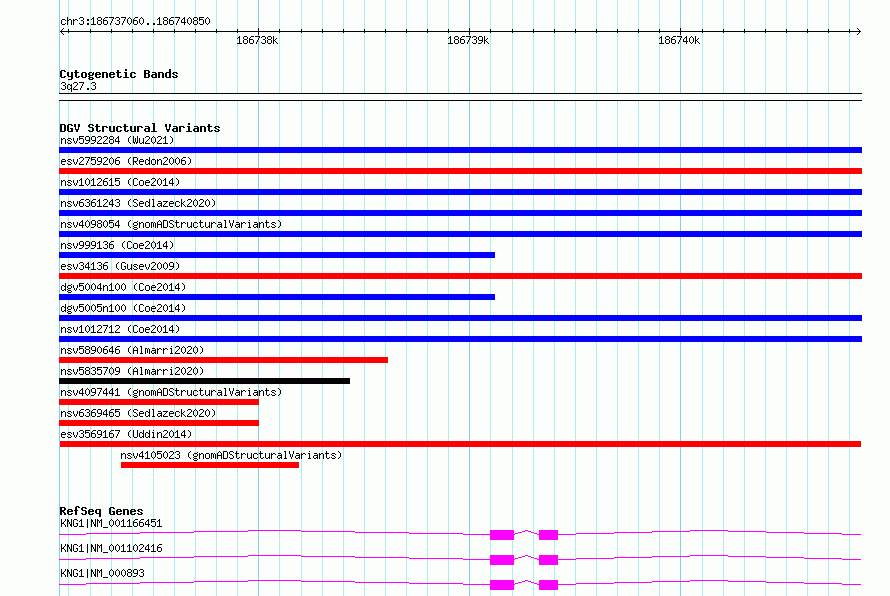Viewport: 890px width, 596px height.
Task: Open the nsv999136 (Coe2014) label
Action: coord(117,245)
